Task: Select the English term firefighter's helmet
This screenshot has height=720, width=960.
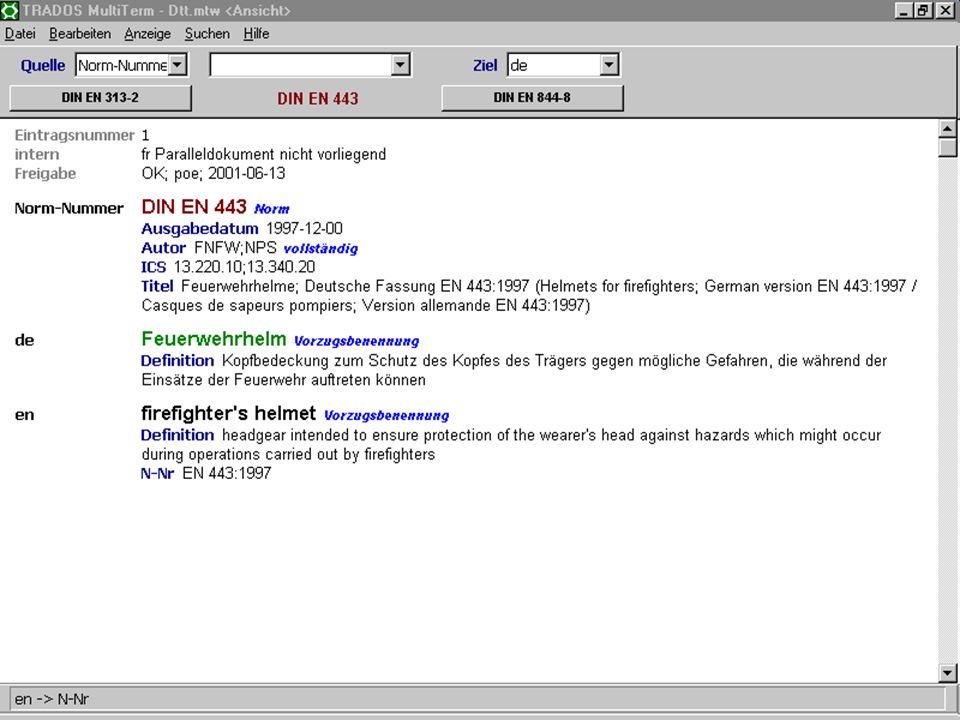Action: click(x=228, y=413)
